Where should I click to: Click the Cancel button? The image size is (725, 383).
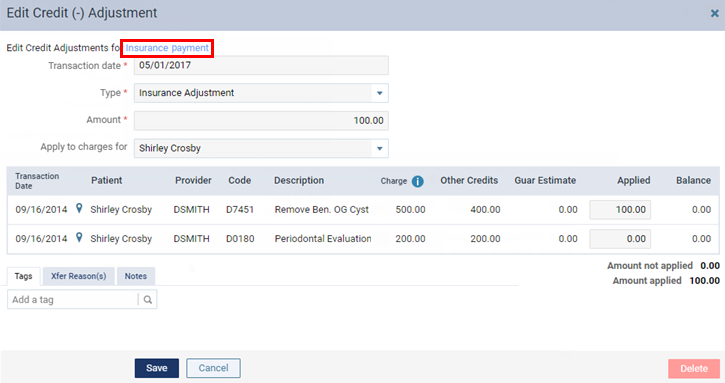[213, 368]
